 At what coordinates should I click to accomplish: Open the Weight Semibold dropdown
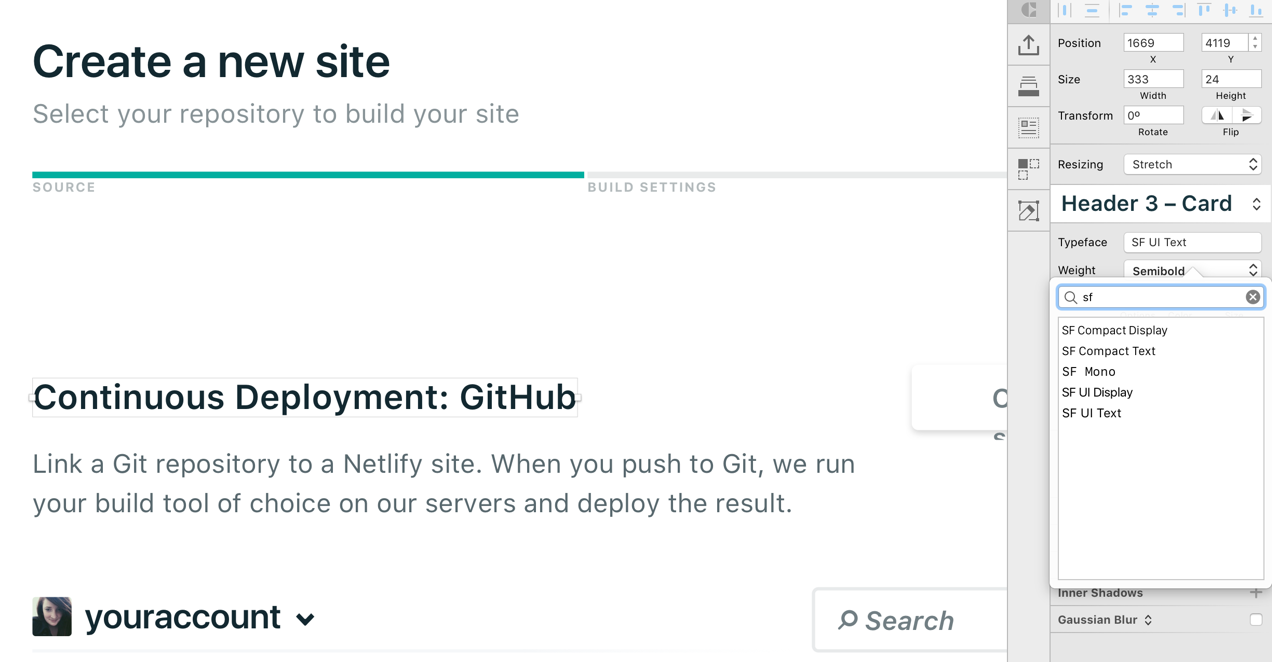click(1192, 271)
